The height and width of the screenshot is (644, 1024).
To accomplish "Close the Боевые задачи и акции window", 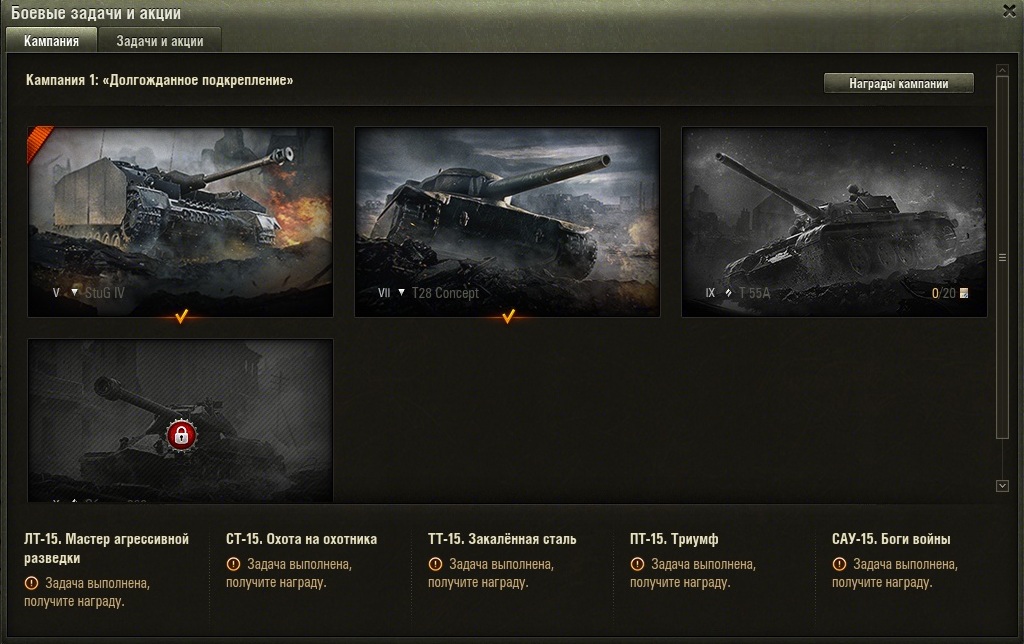I will [1008, 12].
